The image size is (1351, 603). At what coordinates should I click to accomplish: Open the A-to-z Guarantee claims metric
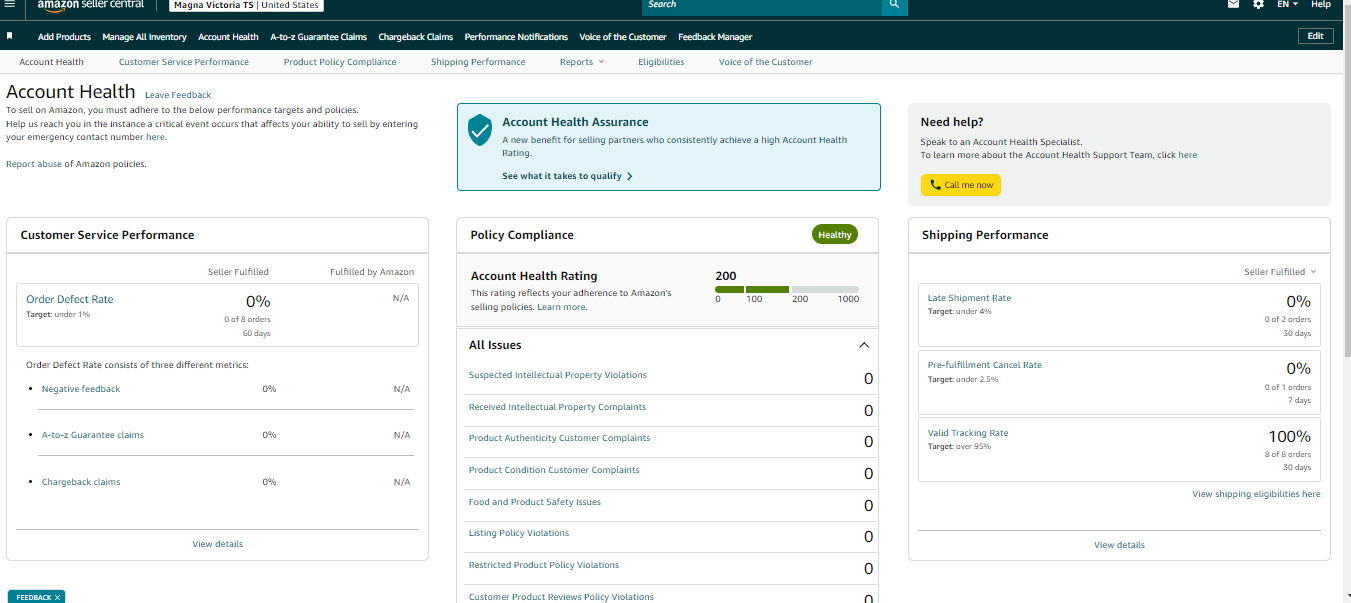93,435
